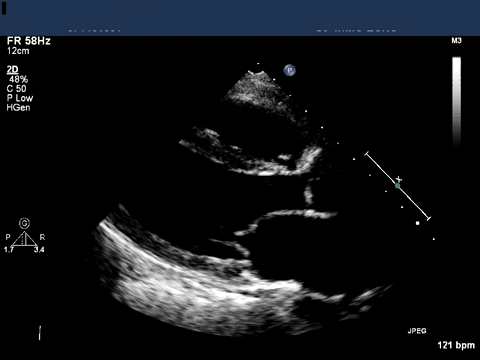Click the small vertical marker at bottom left

[x=40, y=333]
